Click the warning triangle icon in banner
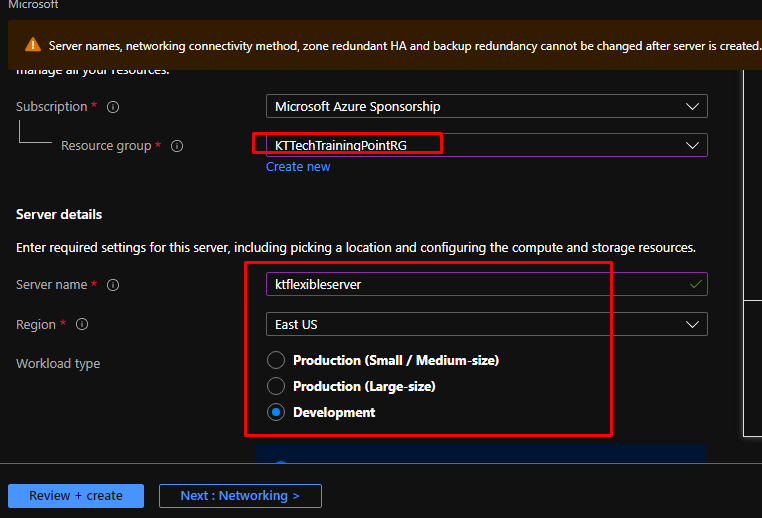762x518 pixels. tap(33, 45)
